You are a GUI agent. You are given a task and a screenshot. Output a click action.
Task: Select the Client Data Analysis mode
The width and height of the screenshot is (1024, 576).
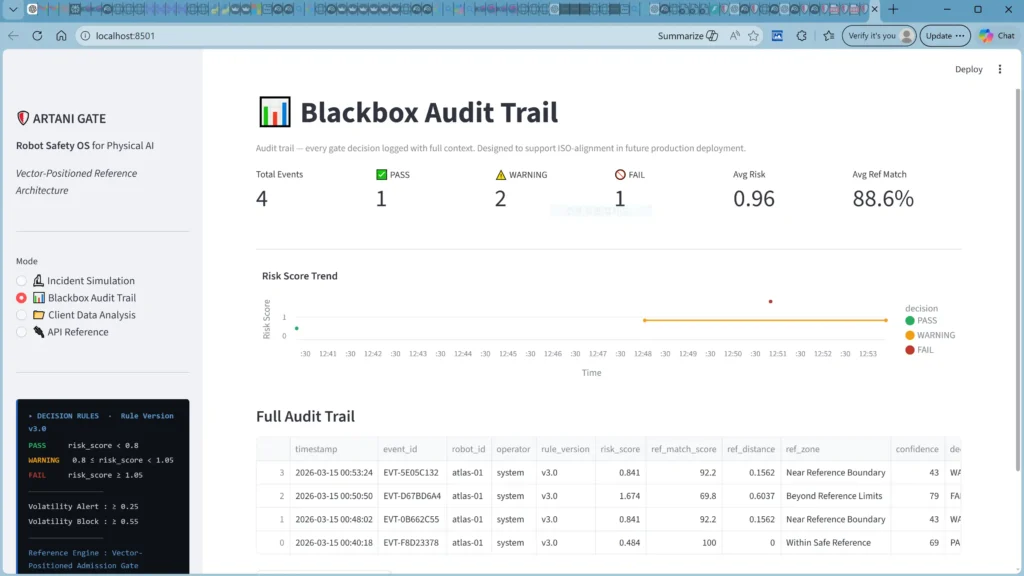point(22,315)
